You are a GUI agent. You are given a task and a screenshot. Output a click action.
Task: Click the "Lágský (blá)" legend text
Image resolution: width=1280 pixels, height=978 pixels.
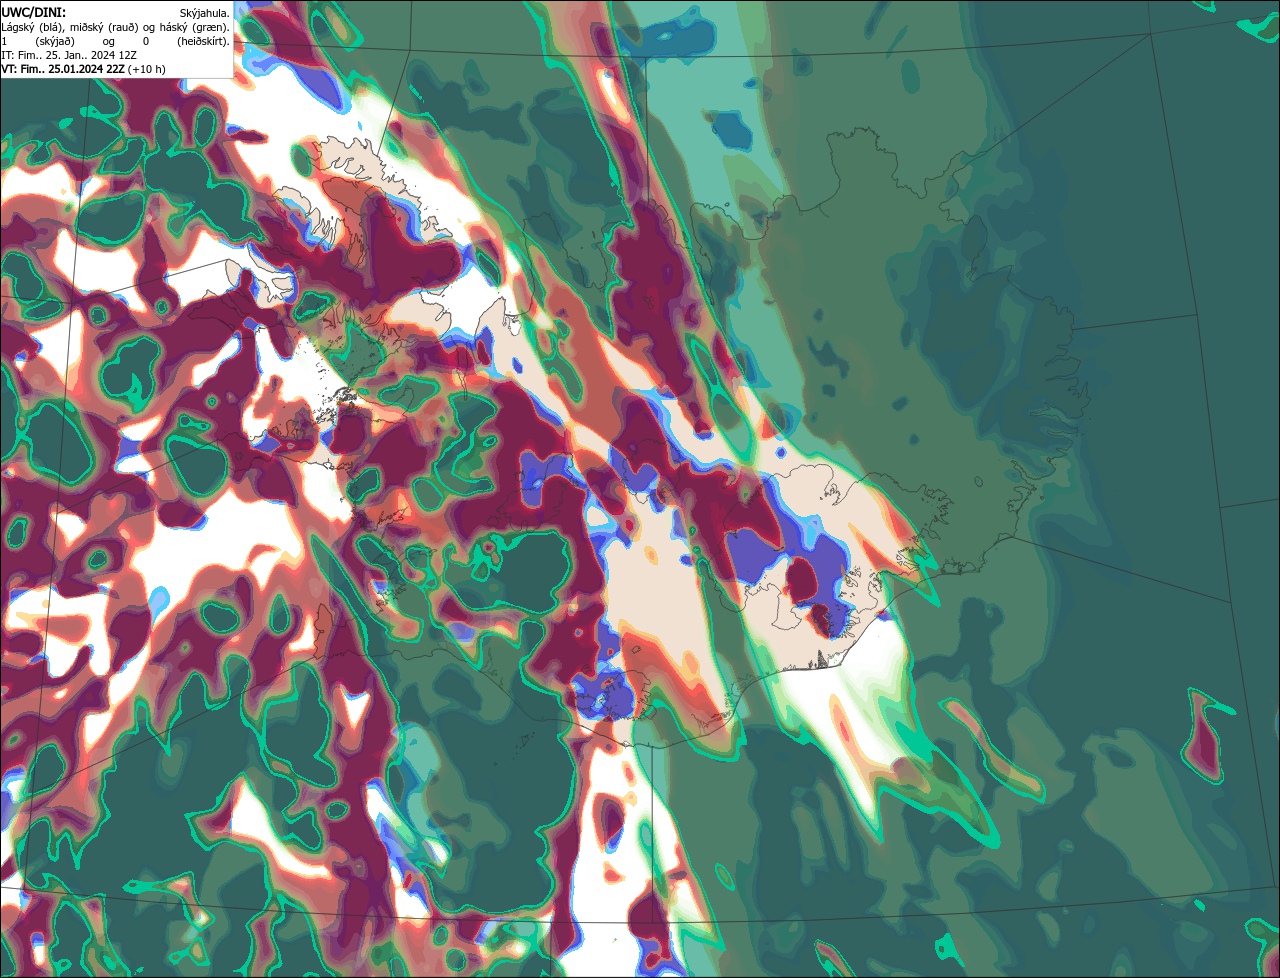point(30,28)
